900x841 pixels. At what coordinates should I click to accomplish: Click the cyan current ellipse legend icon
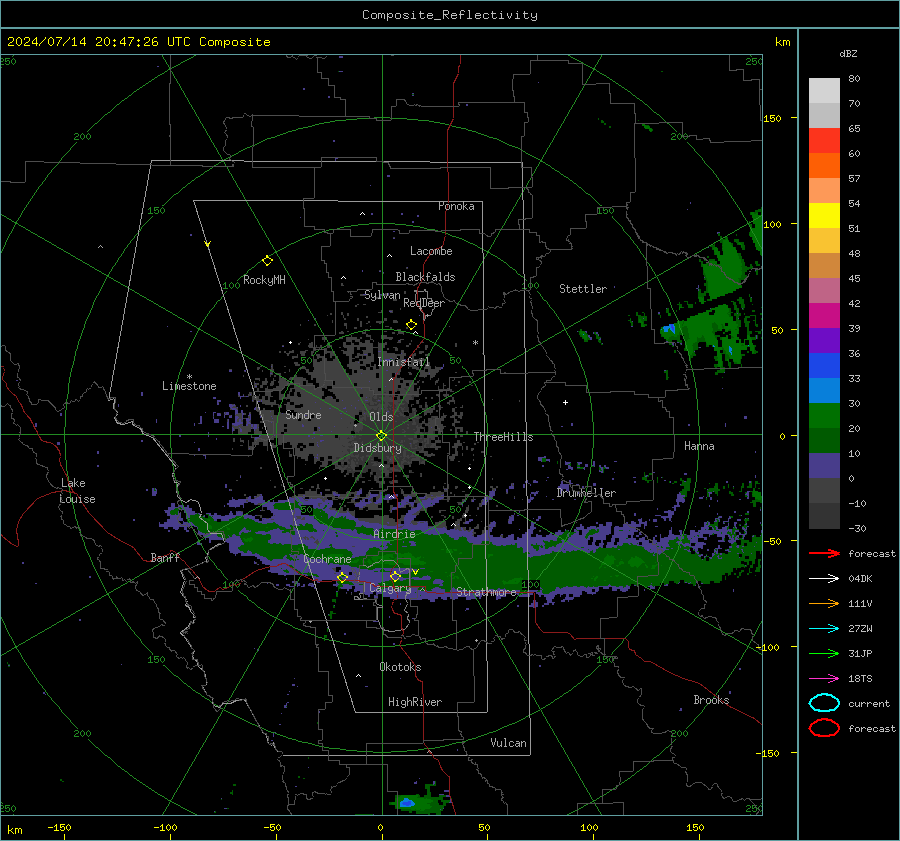824,703
